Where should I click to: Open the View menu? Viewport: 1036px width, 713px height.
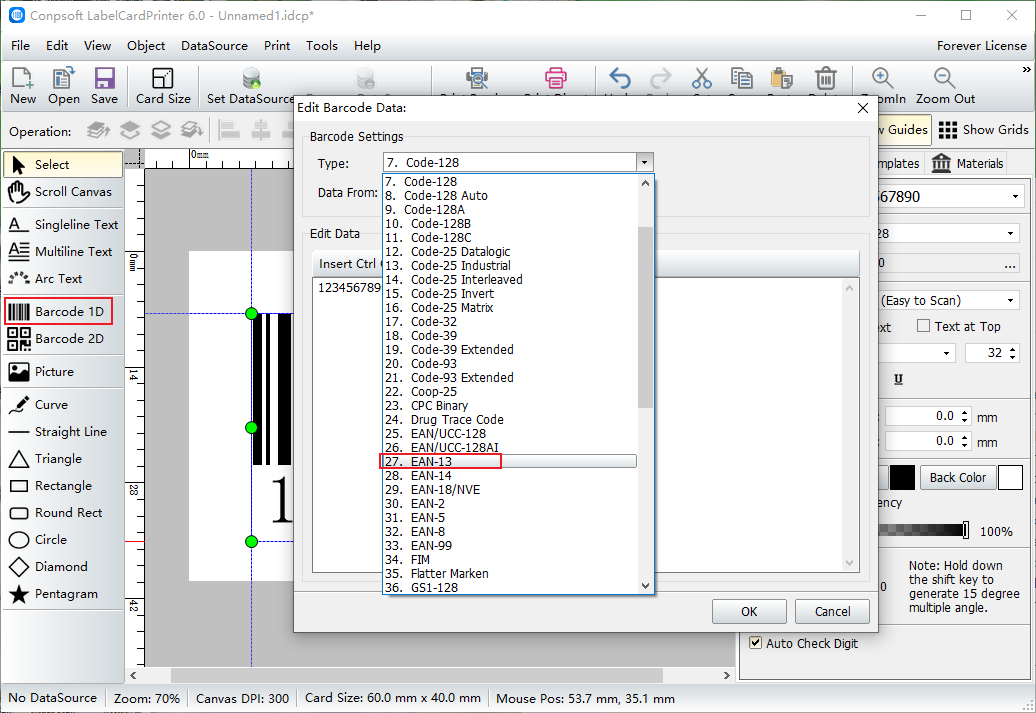97,46
